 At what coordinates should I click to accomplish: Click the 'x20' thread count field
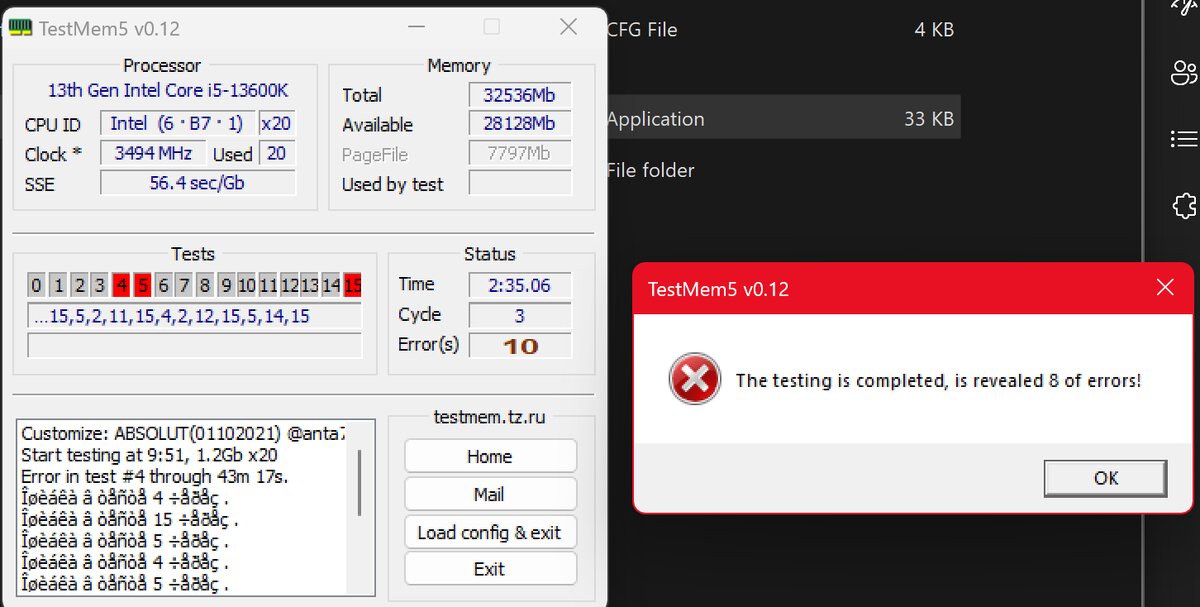pyautogui.click(x=277, y=123)
